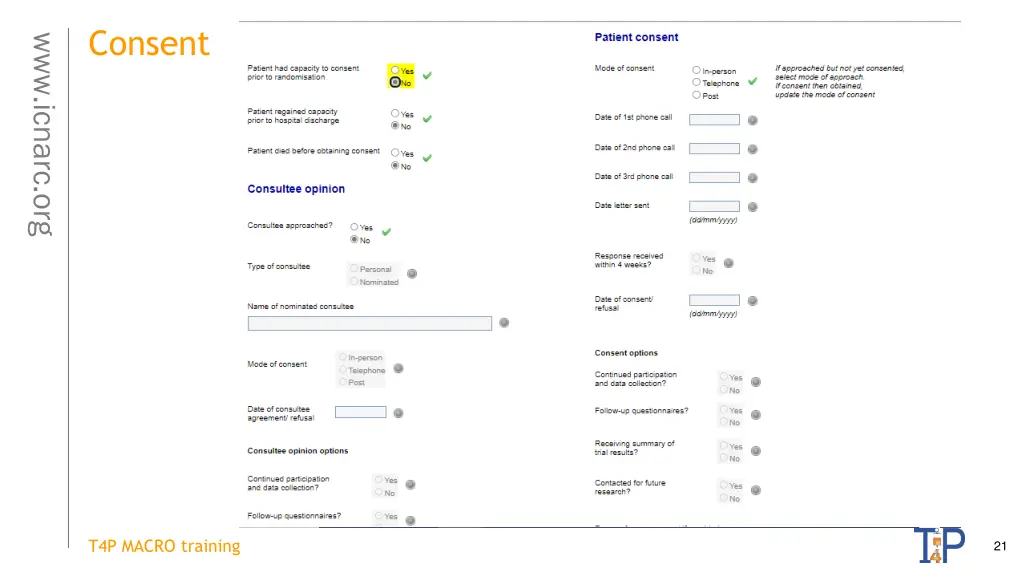Click grey status dot beside Date letter sent
This screenshot has height=576, width=1024.
(x=752, y=207)
